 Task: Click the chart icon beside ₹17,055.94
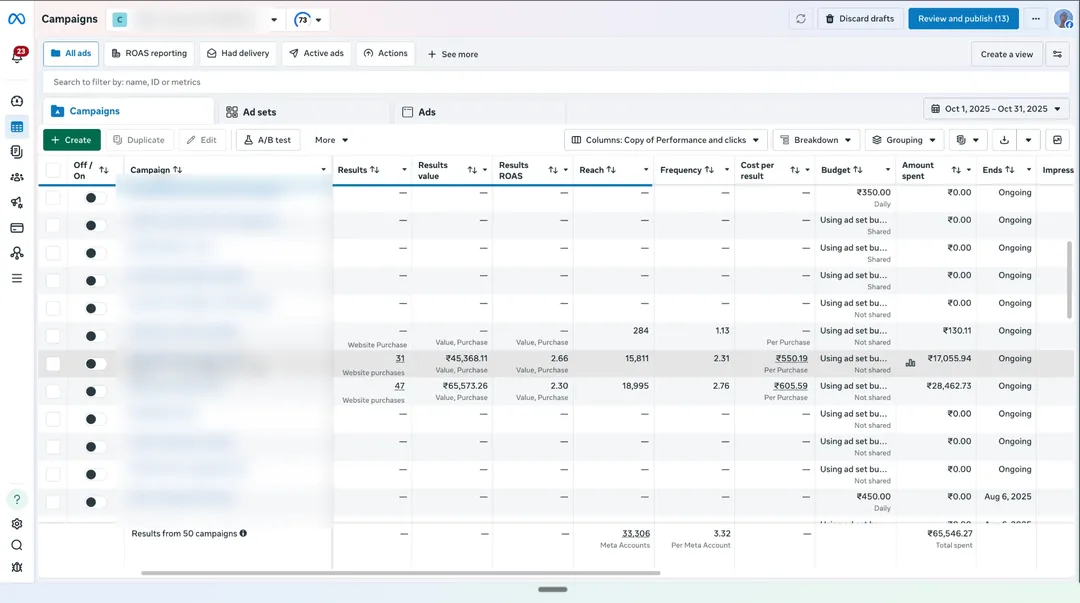pos(911,362)
